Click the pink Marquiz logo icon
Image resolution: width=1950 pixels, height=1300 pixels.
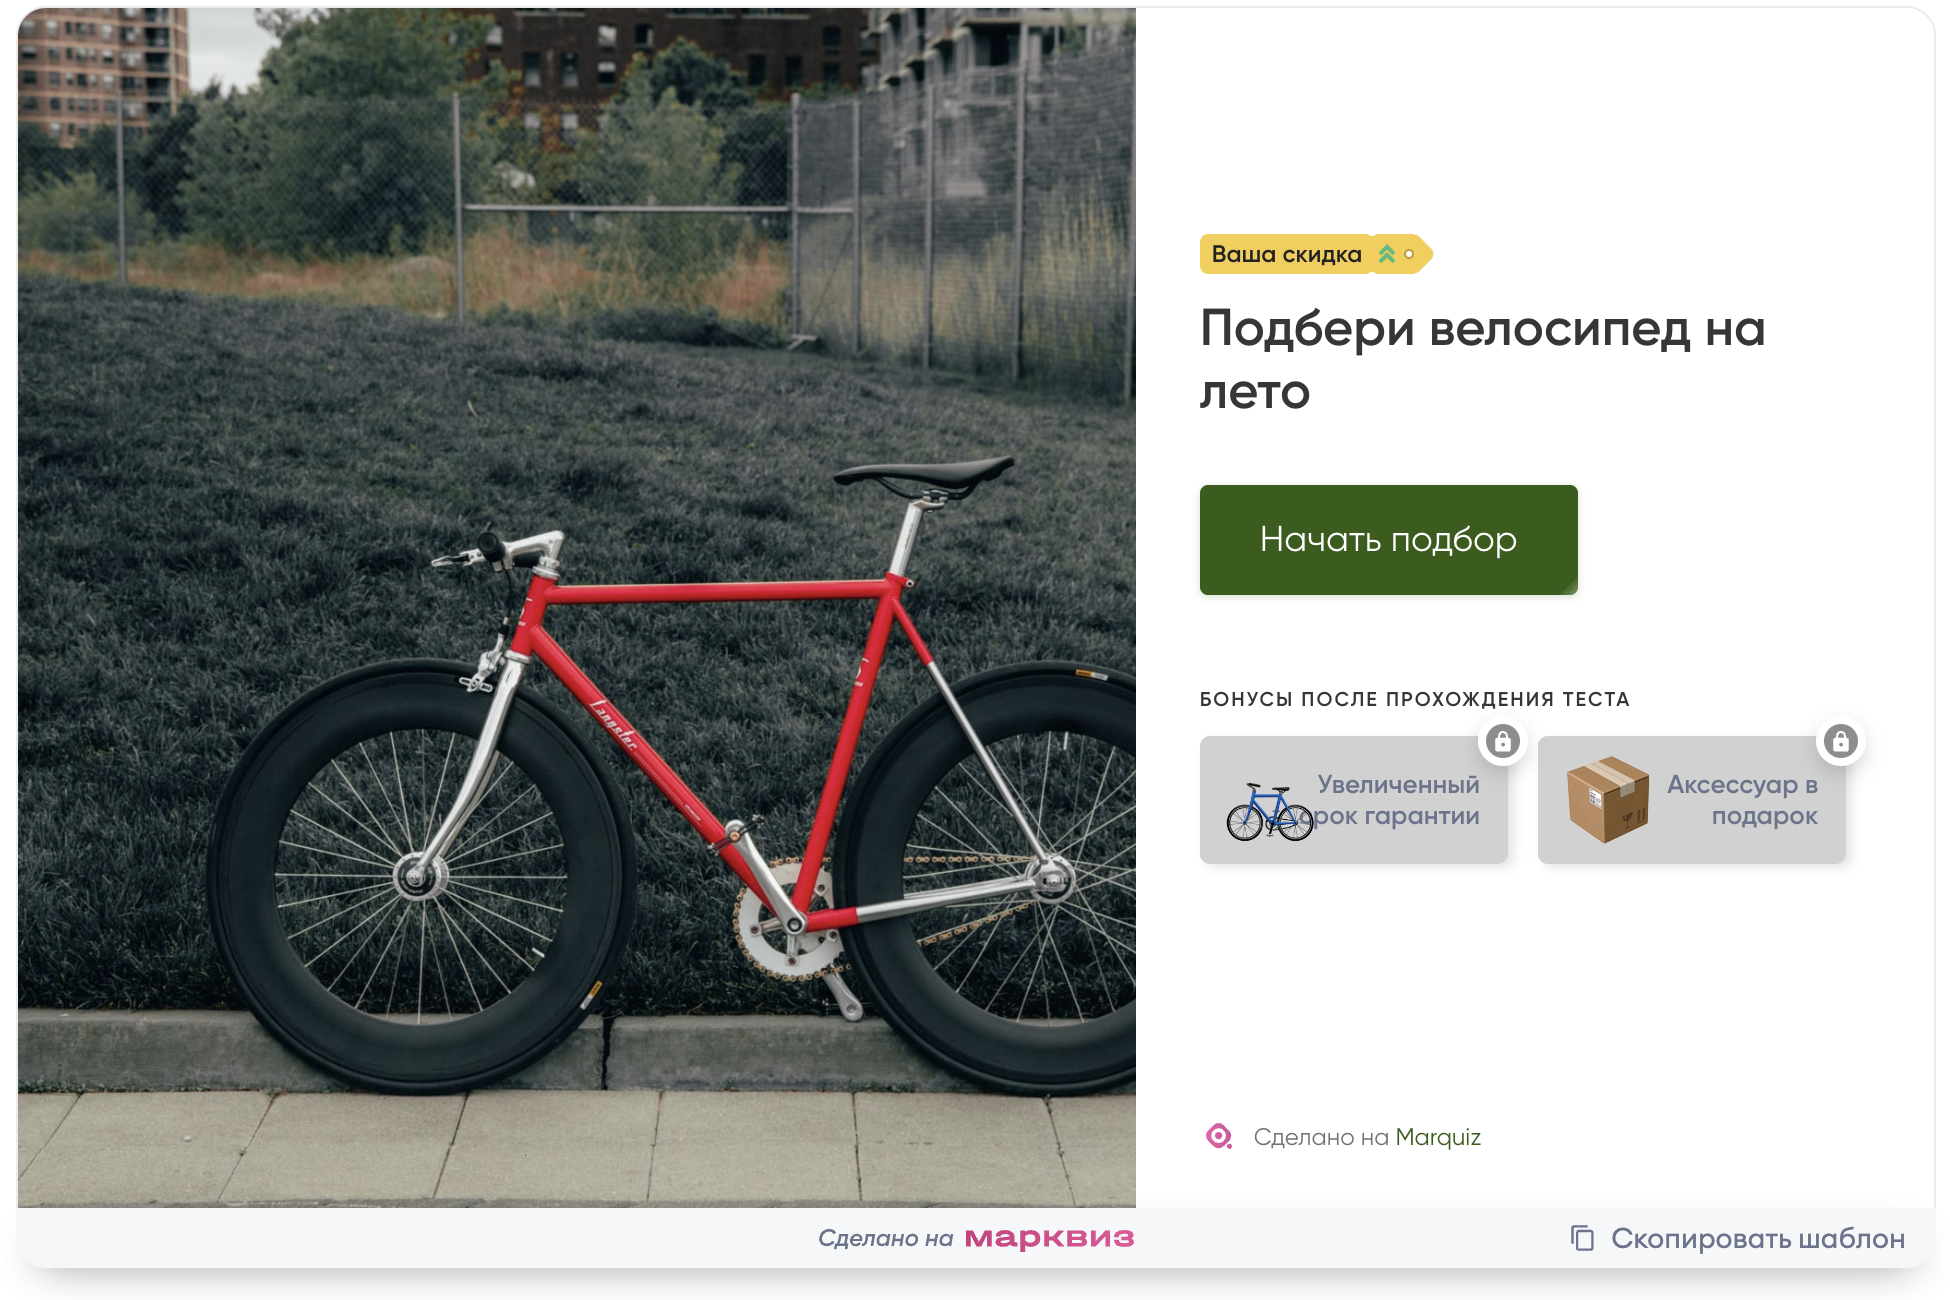click(1219, 1137)
